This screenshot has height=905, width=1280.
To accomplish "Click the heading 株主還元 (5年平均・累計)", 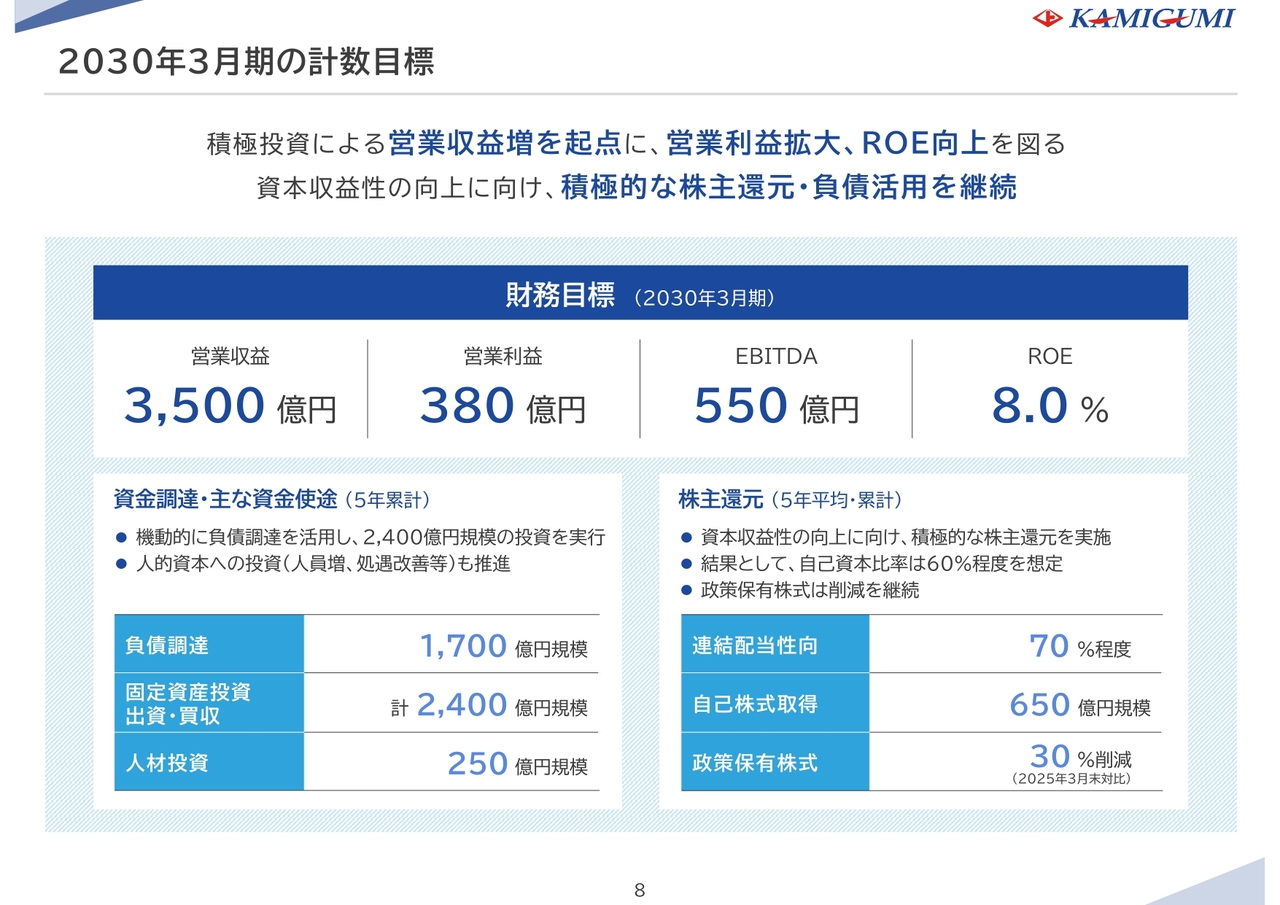I will [x=790, y=499].
